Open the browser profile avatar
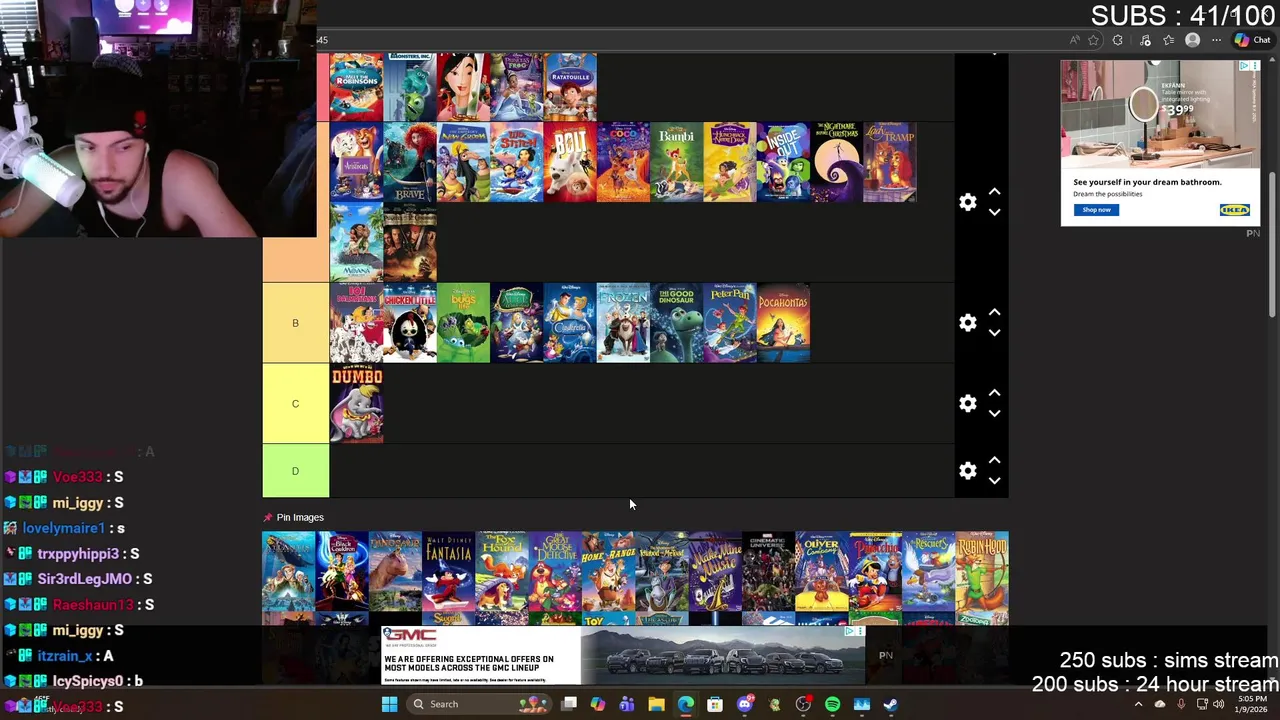Screen dimensions: 1280x720 tap(1192, 40)
